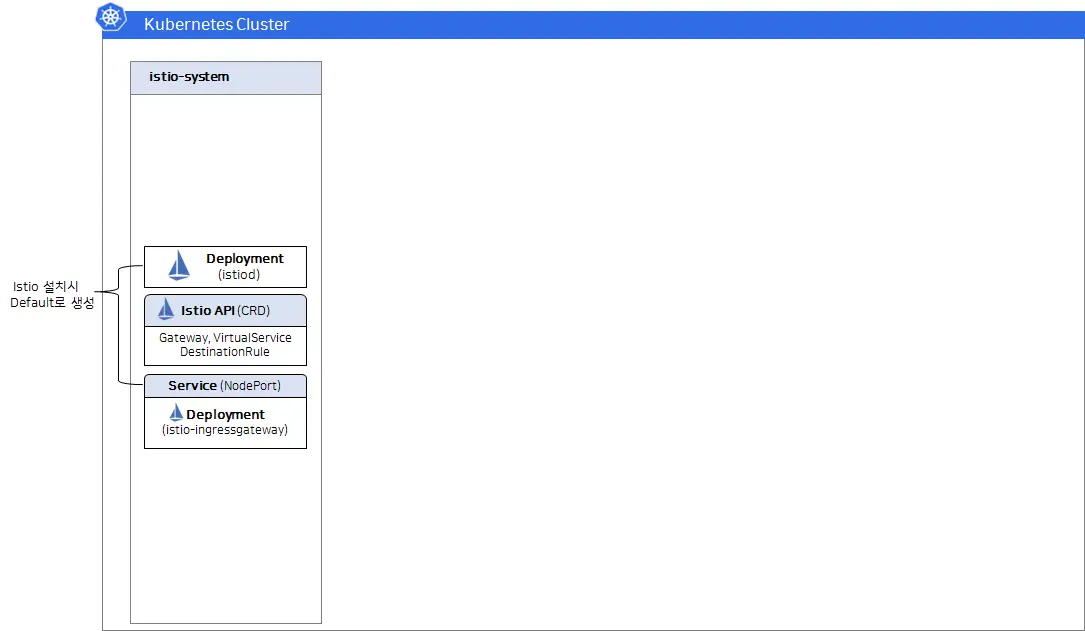Viewport: 1085px width, 631px height.
Task: Click the Istio sail icon beside istiod
Action: click(x=179, y=265)
